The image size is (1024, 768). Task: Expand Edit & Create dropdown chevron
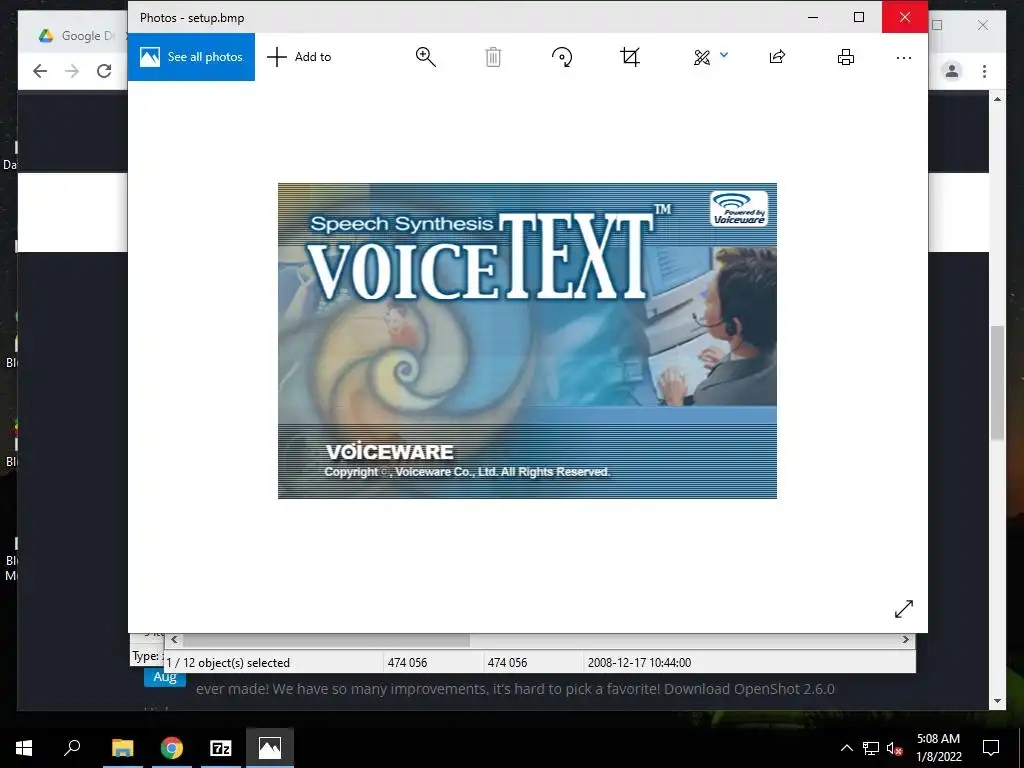tap(724, 56)
